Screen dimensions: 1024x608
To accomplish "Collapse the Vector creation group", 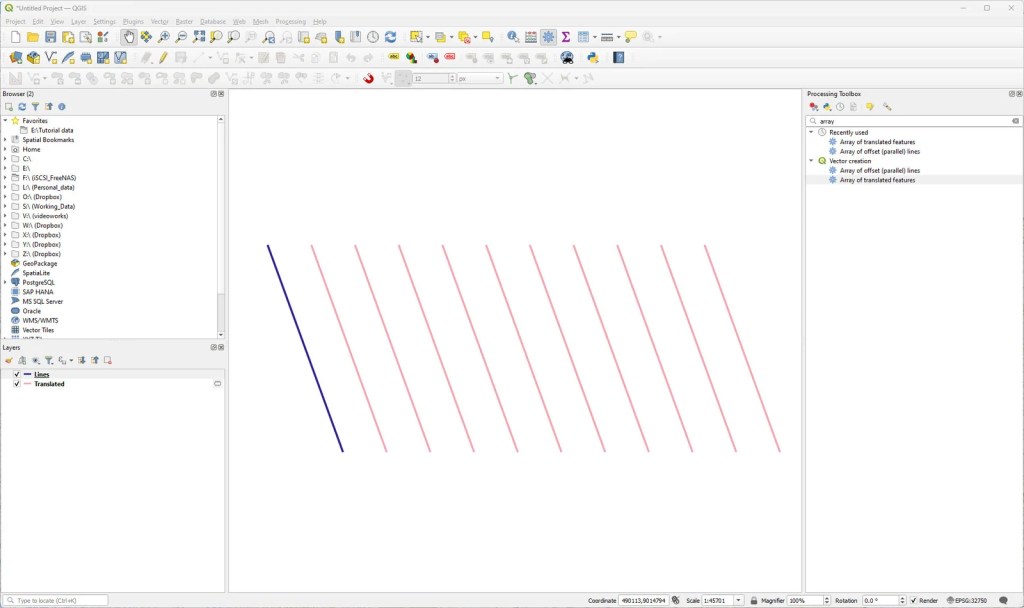I will [x=810, y=161].
